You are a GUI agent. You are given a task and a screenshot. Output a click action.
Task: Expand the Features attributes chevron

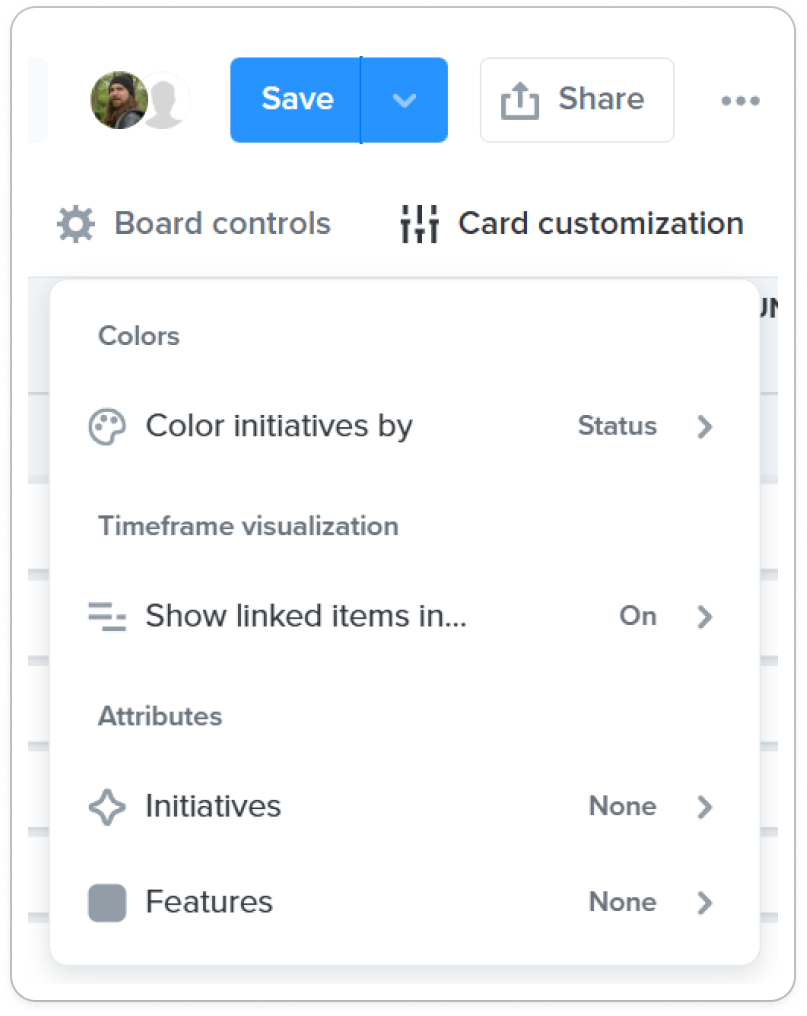click(705, 902)
